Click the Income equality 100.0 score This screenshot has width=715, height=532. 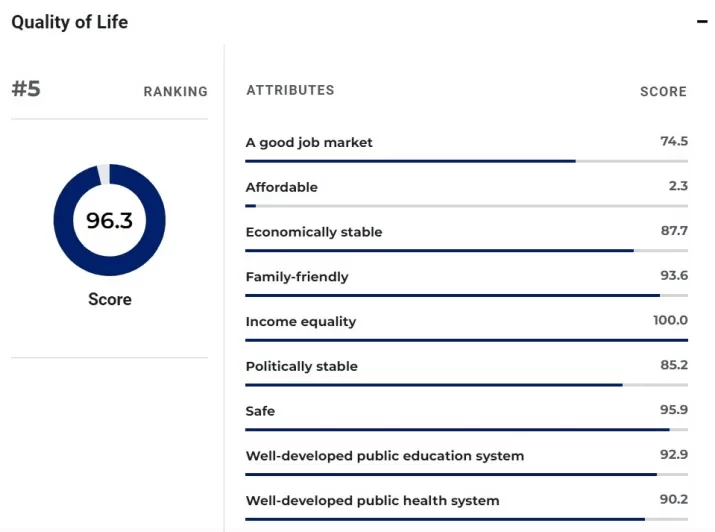point(670,320)
